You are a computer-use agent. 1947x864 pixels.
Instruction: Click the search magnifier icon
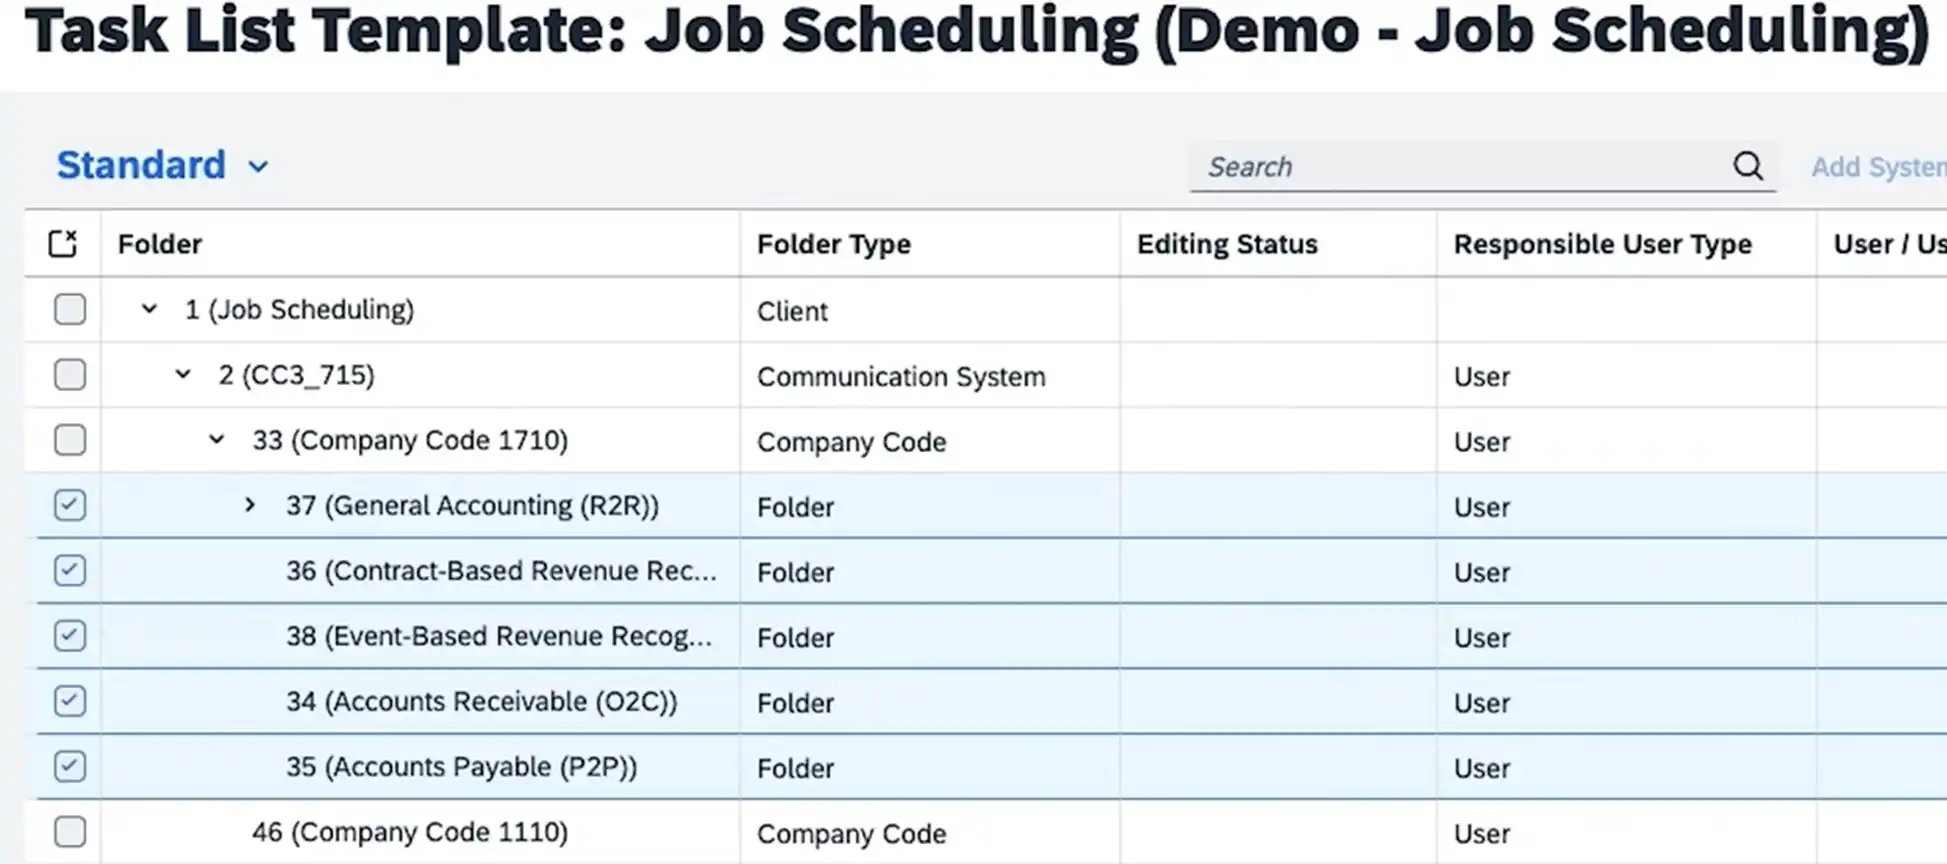[x=1748, y=166]
